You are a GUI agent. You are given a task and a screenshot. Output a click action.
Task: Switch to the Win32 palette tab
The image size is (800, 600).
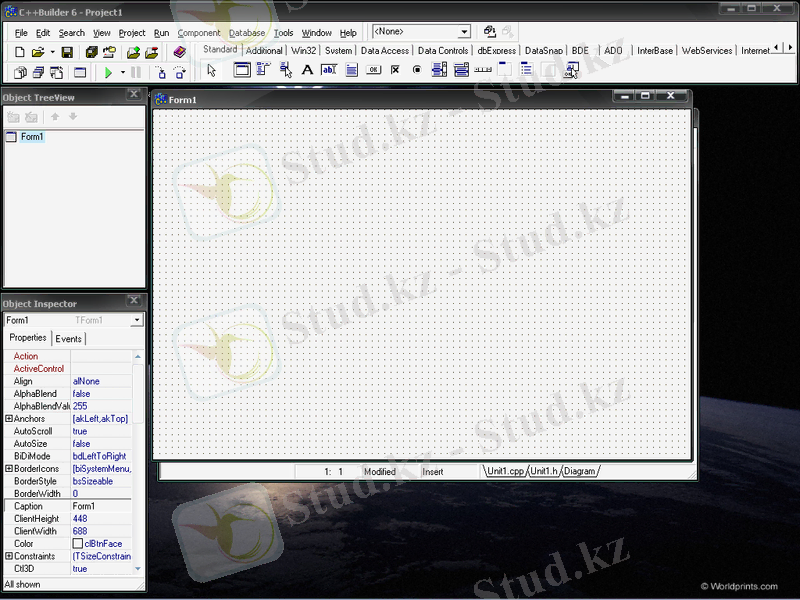pos(304,51)
